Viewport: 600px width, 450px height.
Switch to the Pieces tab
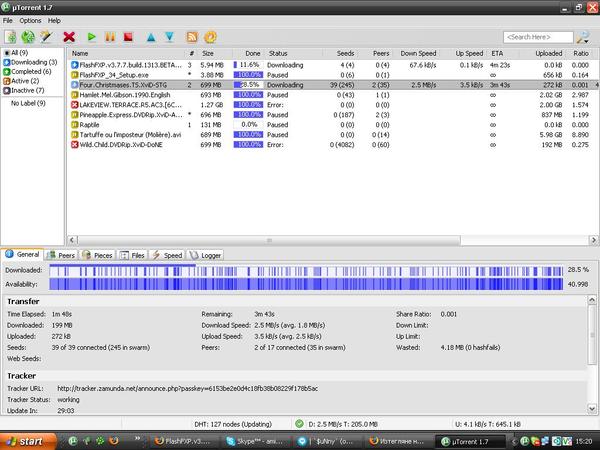[98, 255]
